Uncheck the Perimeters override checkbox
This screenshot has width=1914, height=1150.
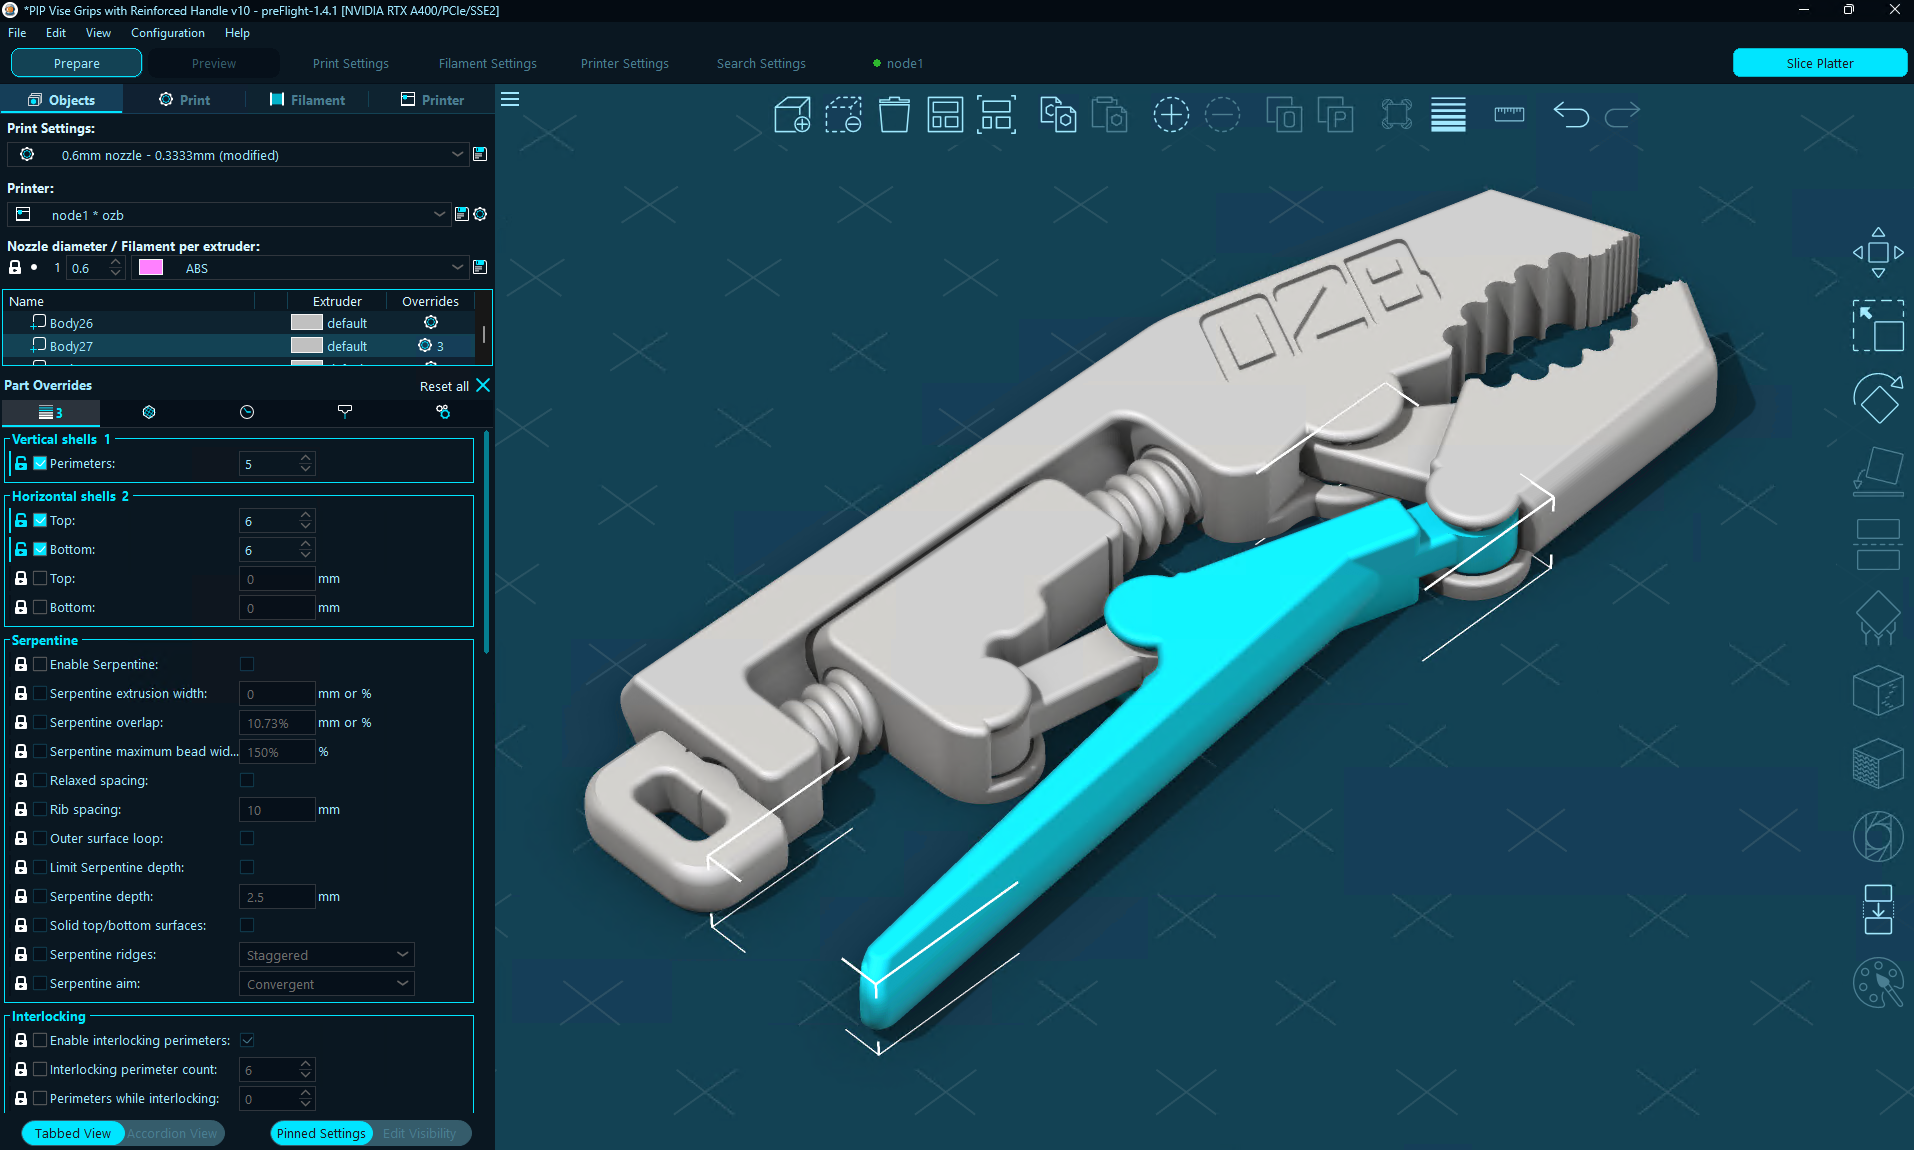coord(40,463)
